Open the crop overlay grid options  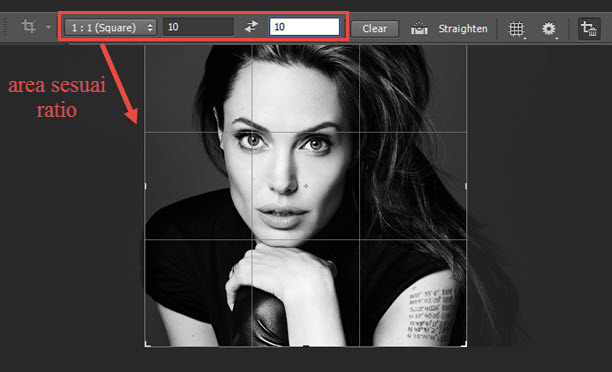516,28
